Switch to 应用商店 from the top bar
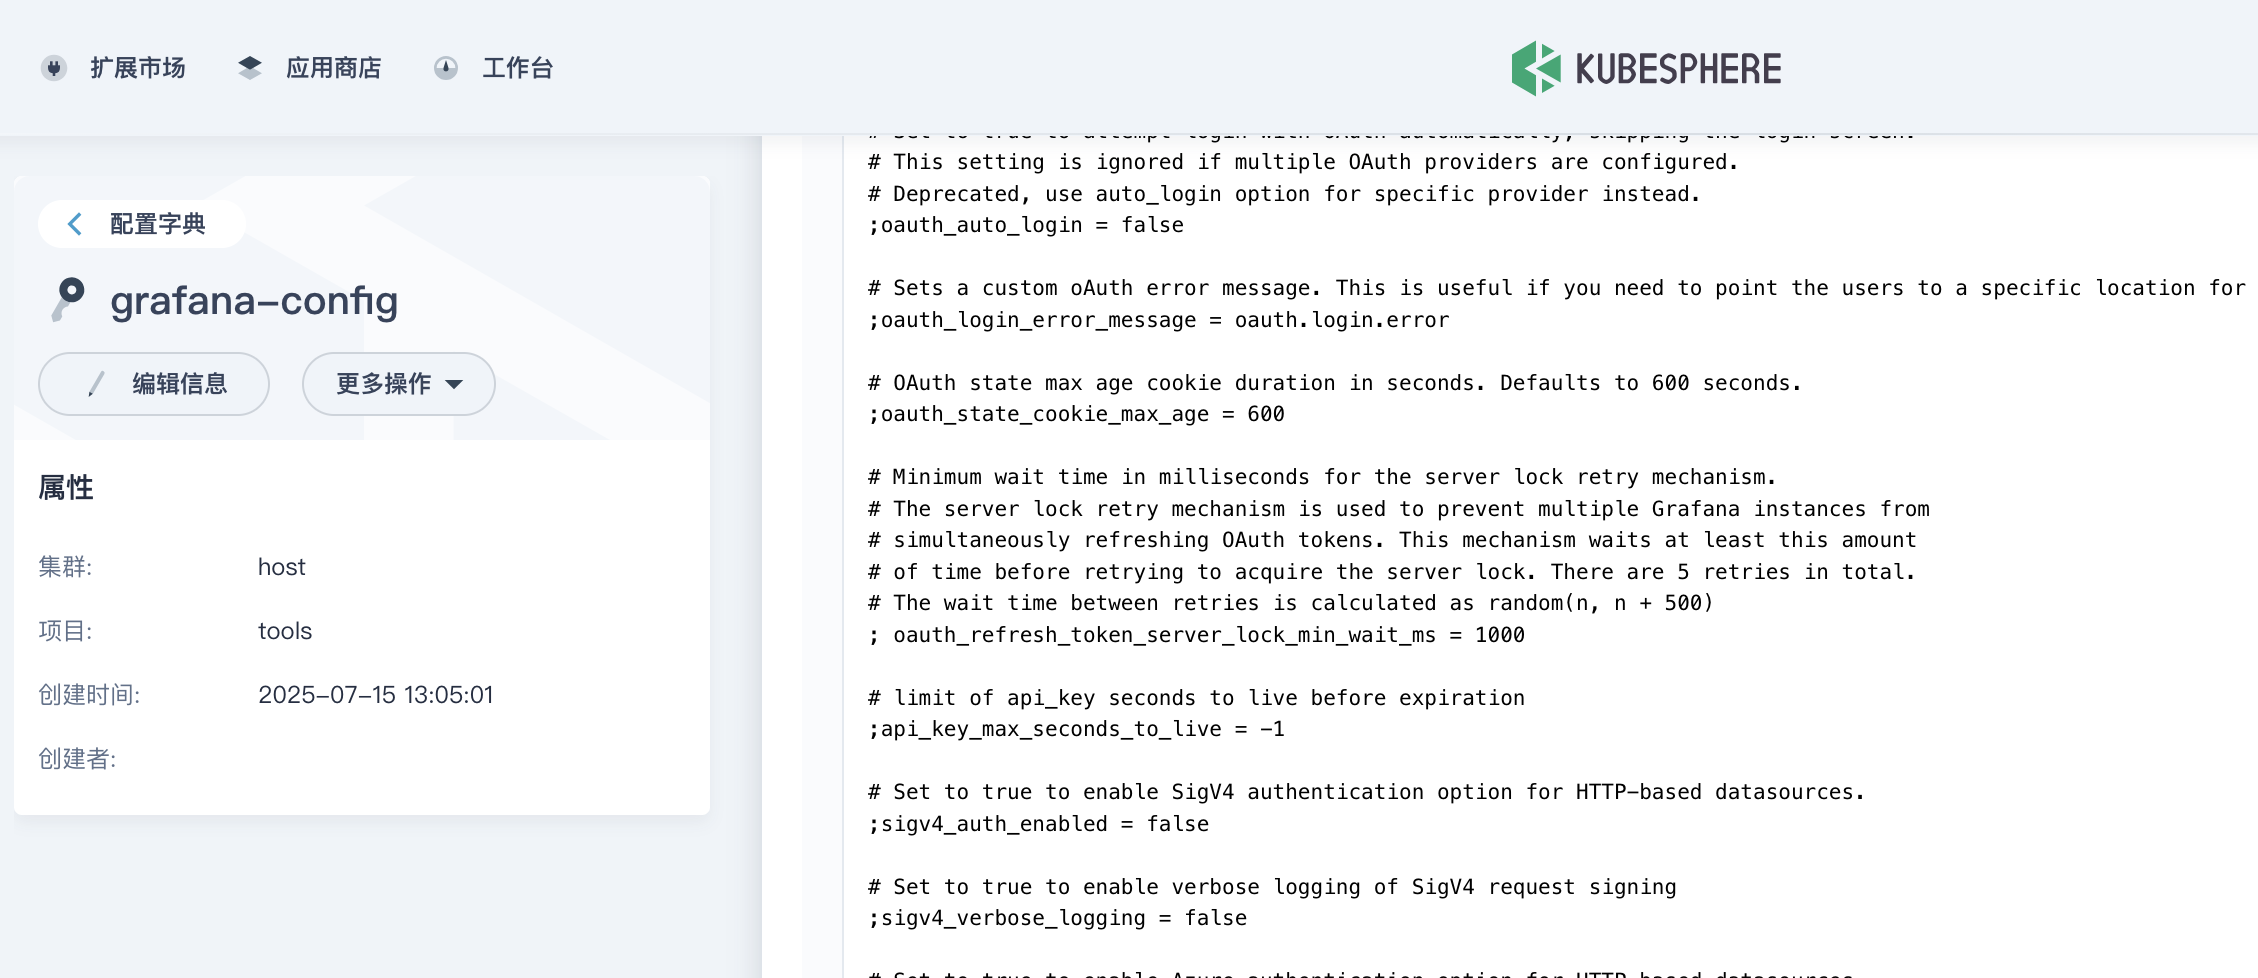 (x=334, y=67)
